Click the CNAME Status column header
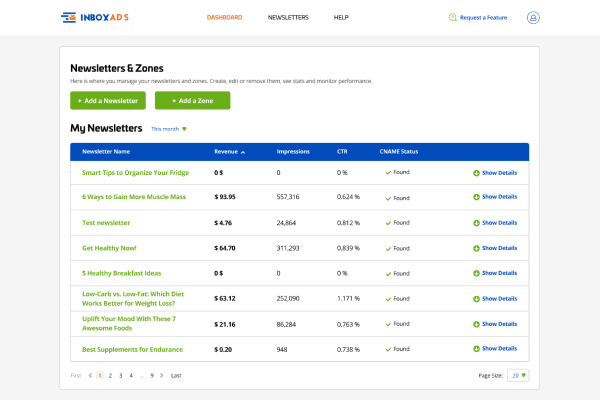 (x=399, y=152)
